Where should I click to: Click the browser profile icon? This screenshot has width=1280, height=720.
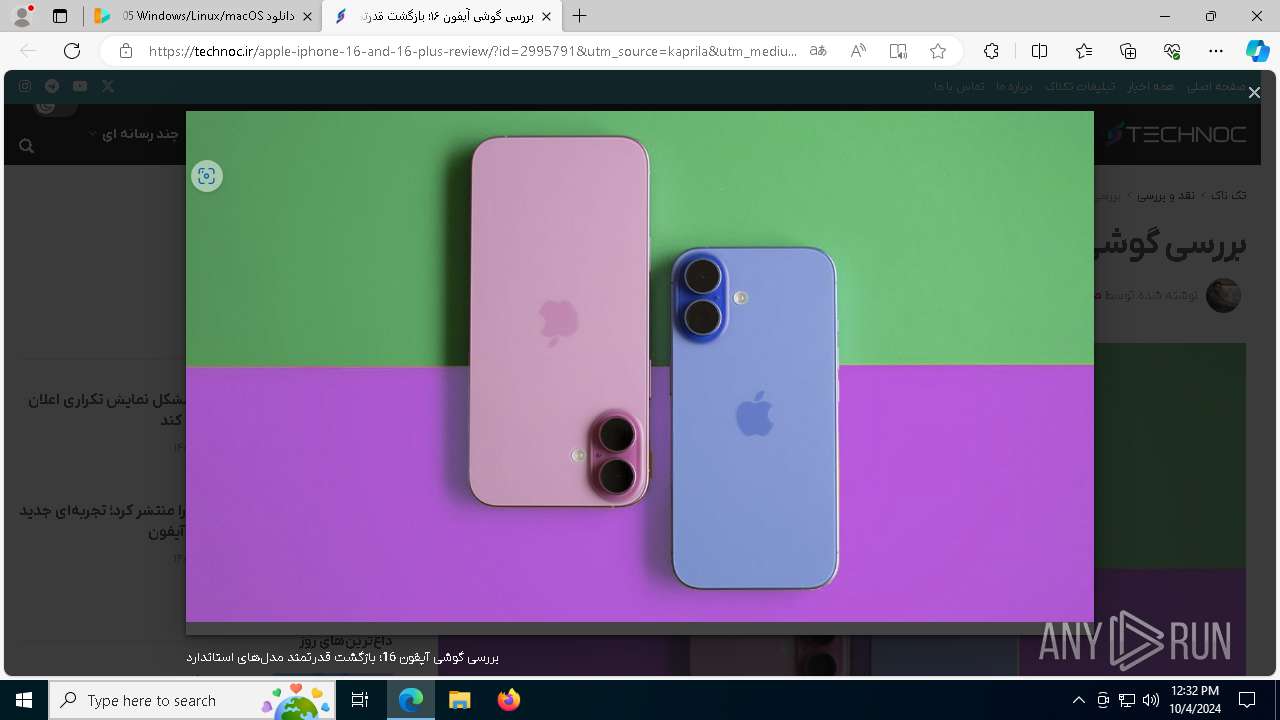(x=22, y=16)
